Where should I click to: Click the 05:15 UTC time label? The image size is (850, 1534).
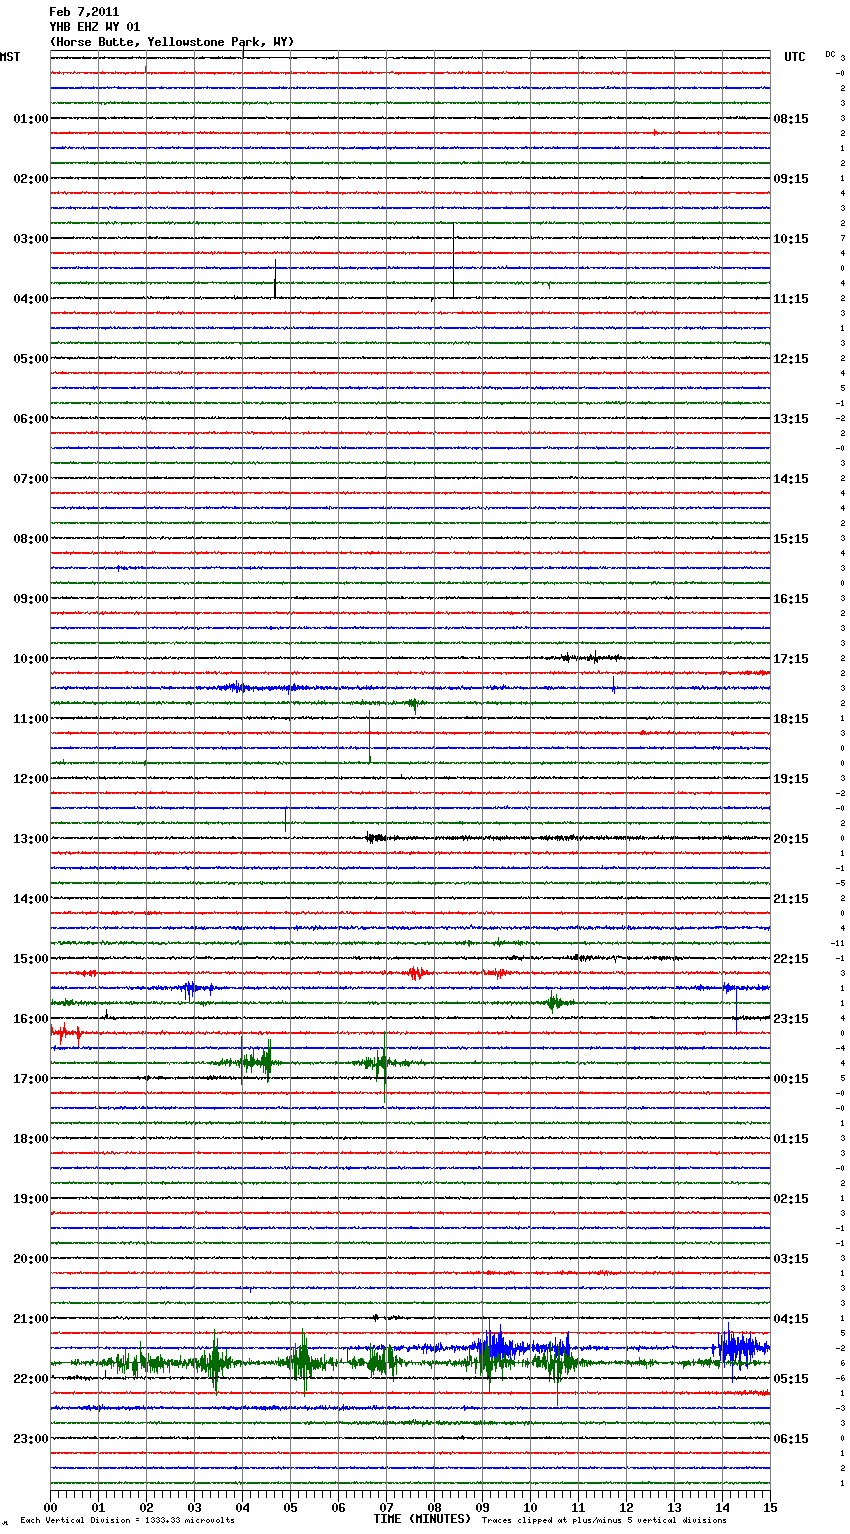point(791,1379)
